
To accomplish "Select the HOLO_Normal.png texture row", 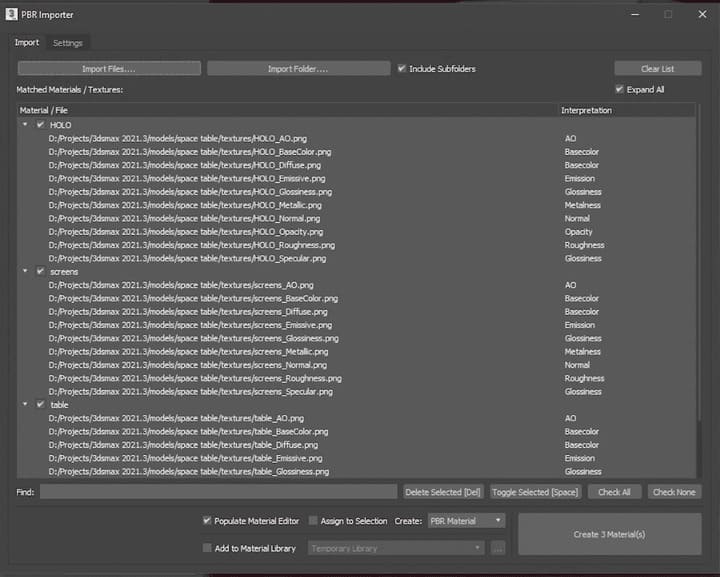I will point(185,218).
